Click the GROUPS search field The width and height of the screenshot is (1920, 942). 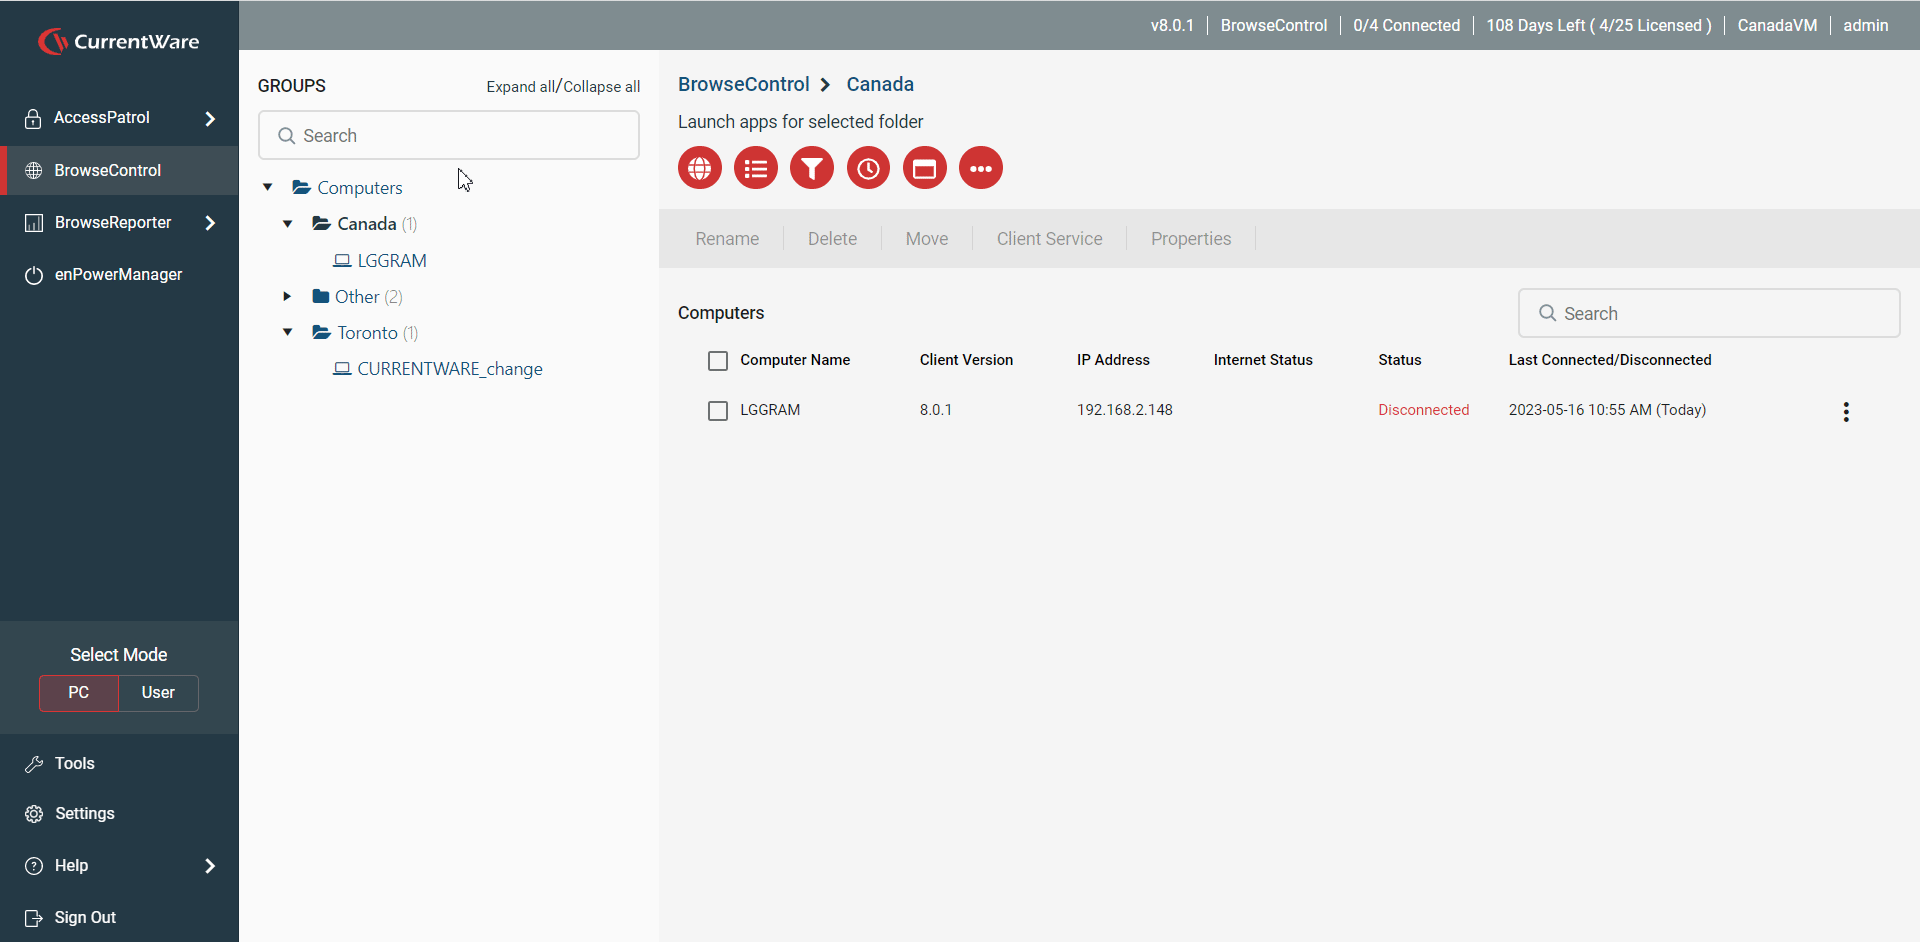[x=449, y=136]
